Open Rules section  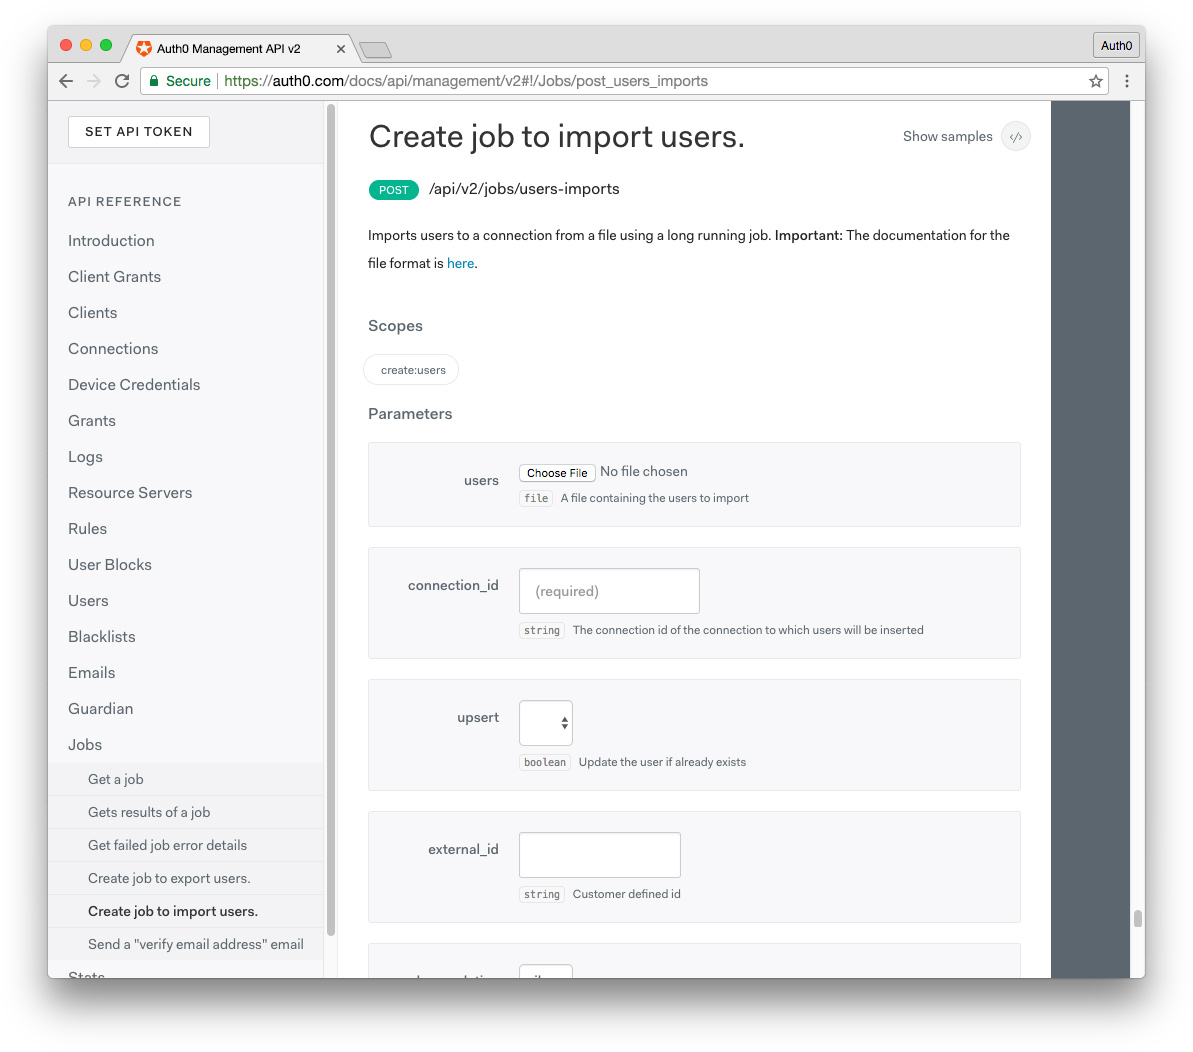pyautogui.click(x=87, y=529)
